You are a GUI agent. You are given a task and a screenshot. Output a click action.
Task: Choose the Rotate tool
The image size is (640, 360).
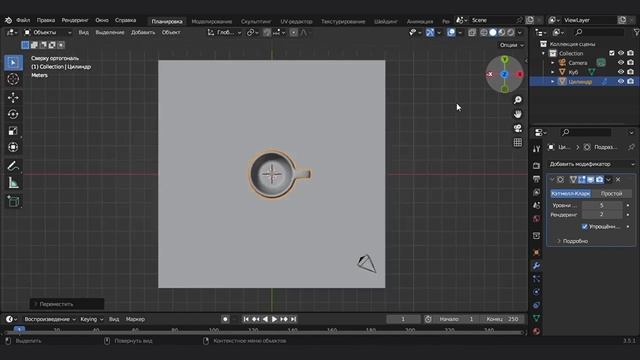click(13, 114)
